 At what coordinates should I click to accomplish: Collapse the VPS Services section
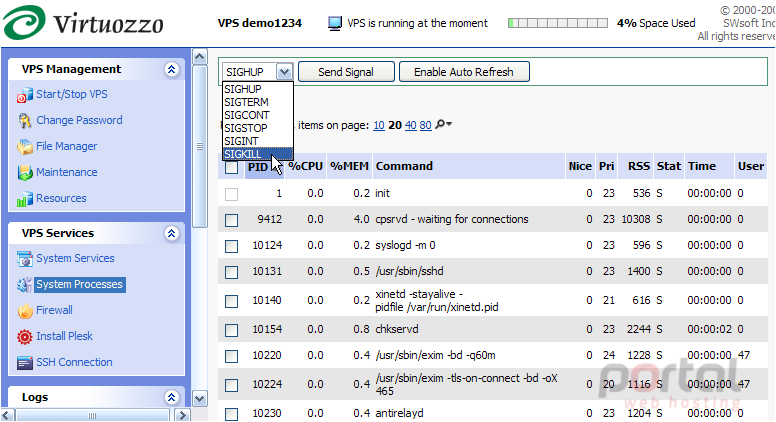click(x=171, y=233)
